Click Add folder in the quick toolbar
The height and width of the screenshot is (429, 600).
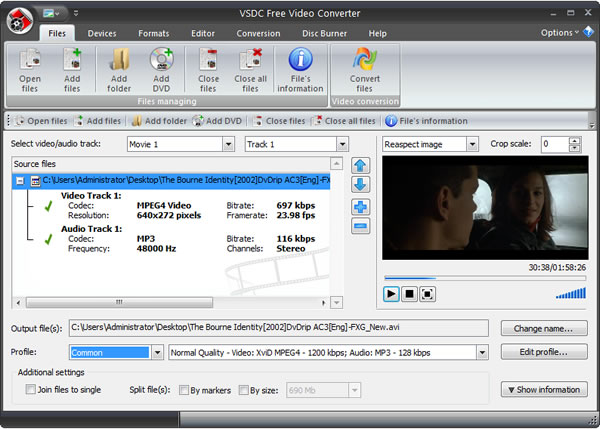tap(159, 121)
